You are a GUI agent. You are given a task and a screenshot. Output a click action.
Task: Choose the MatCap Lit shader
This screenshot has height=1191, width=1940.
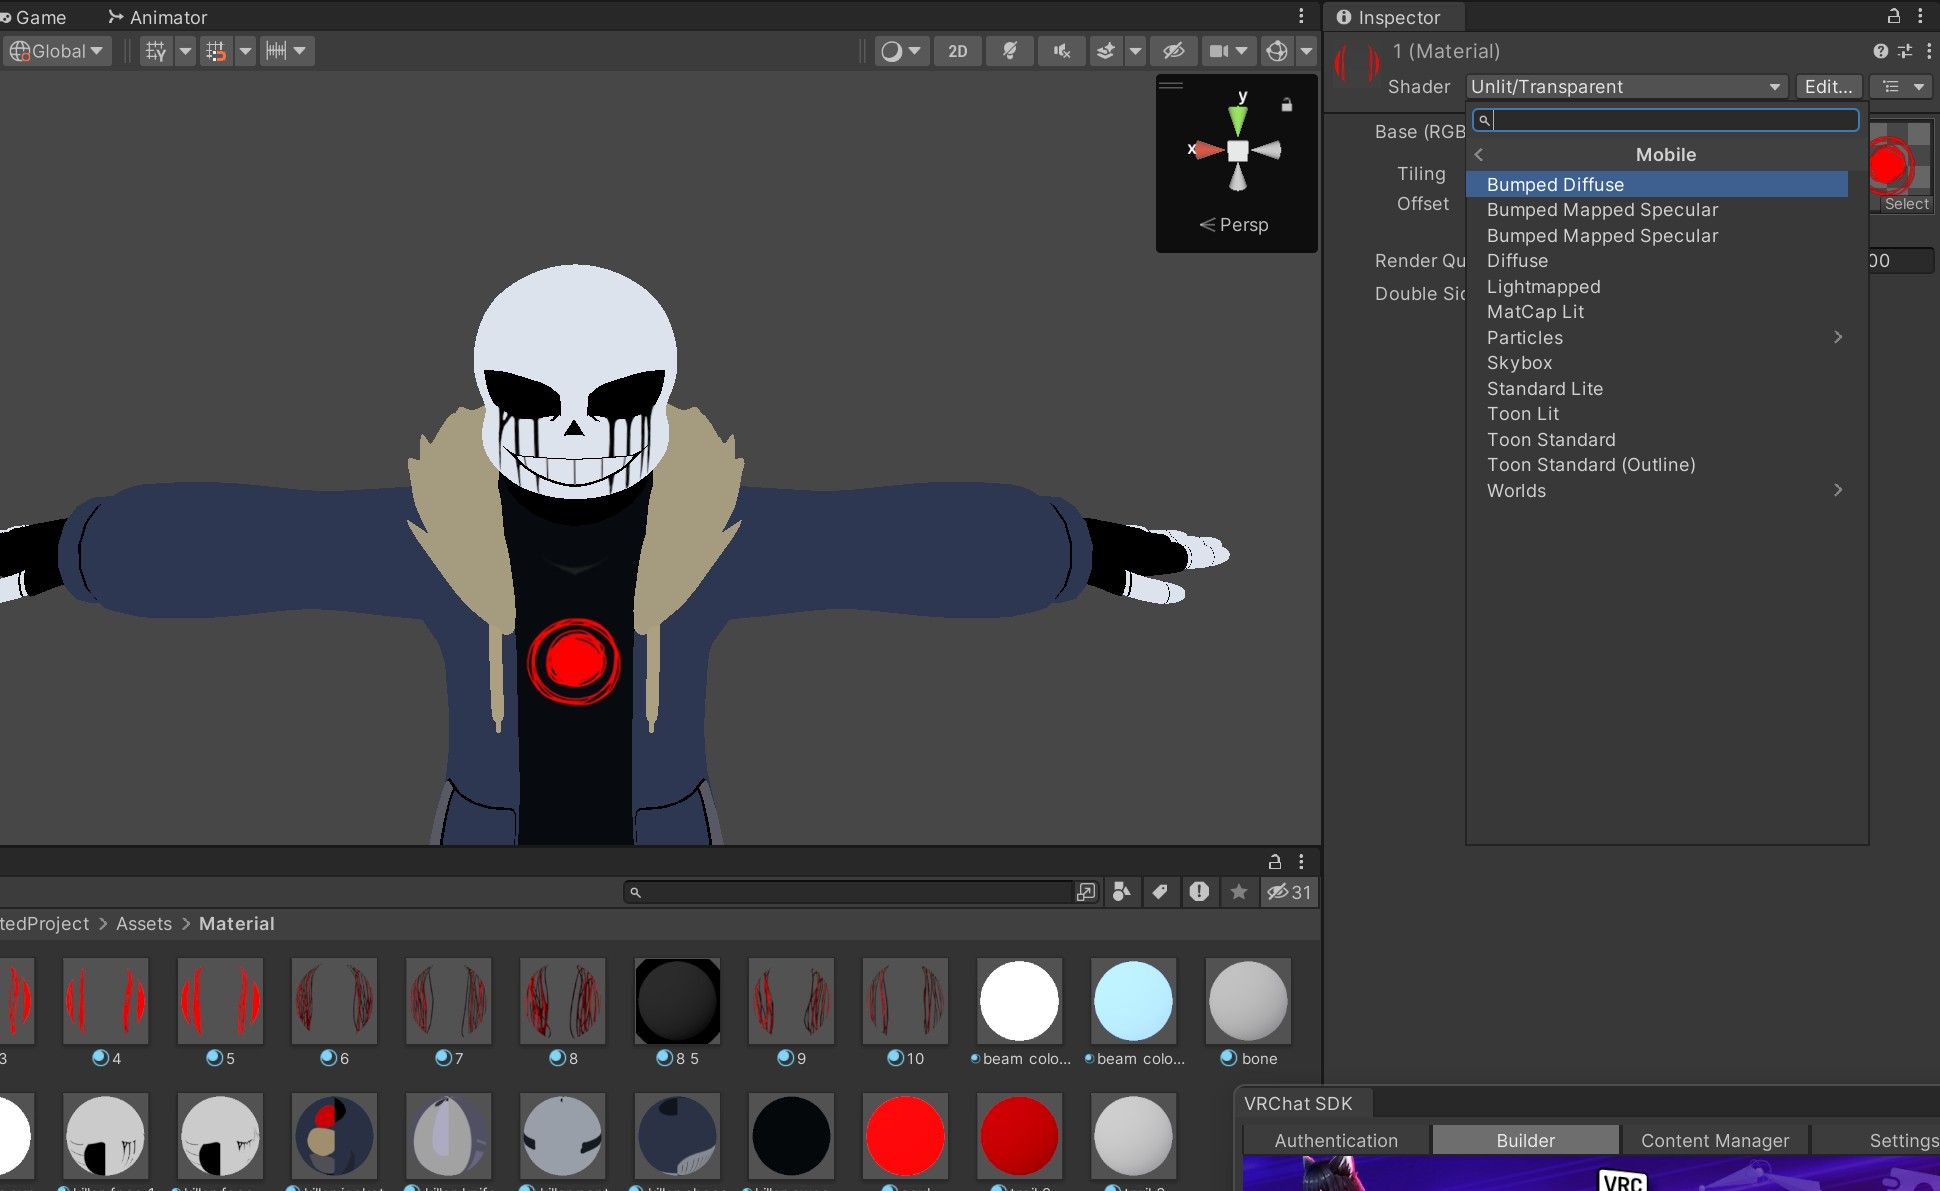click(x=1657, y=312)
